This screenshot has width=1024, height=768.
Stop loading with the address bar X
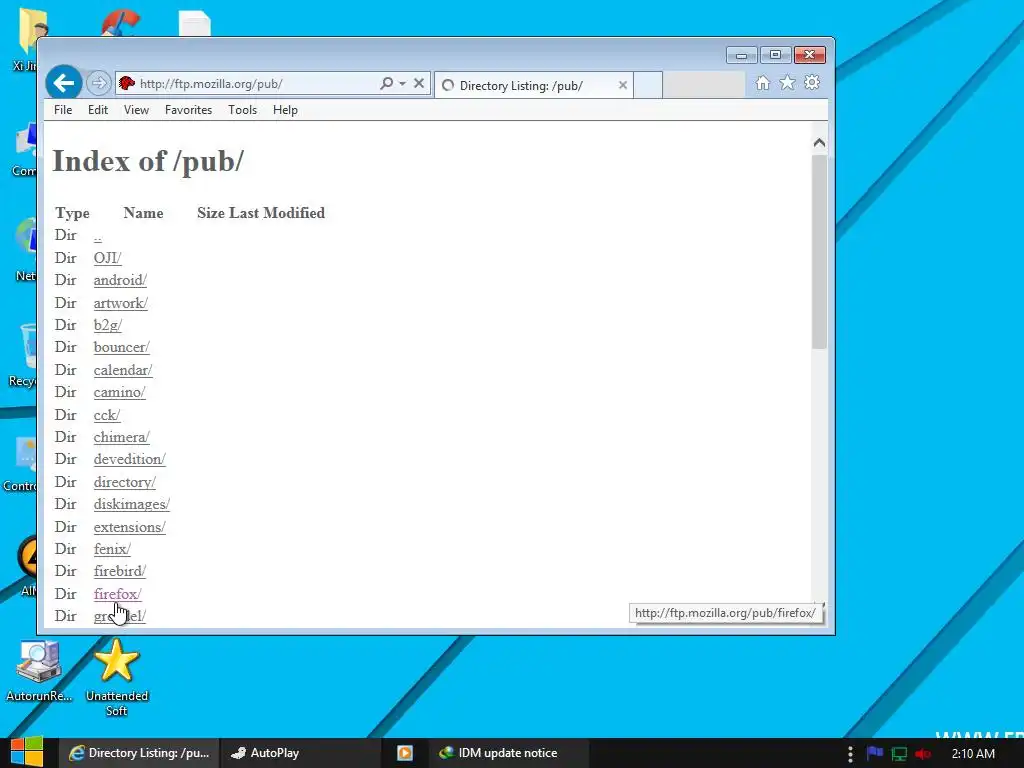click(419, 83)
